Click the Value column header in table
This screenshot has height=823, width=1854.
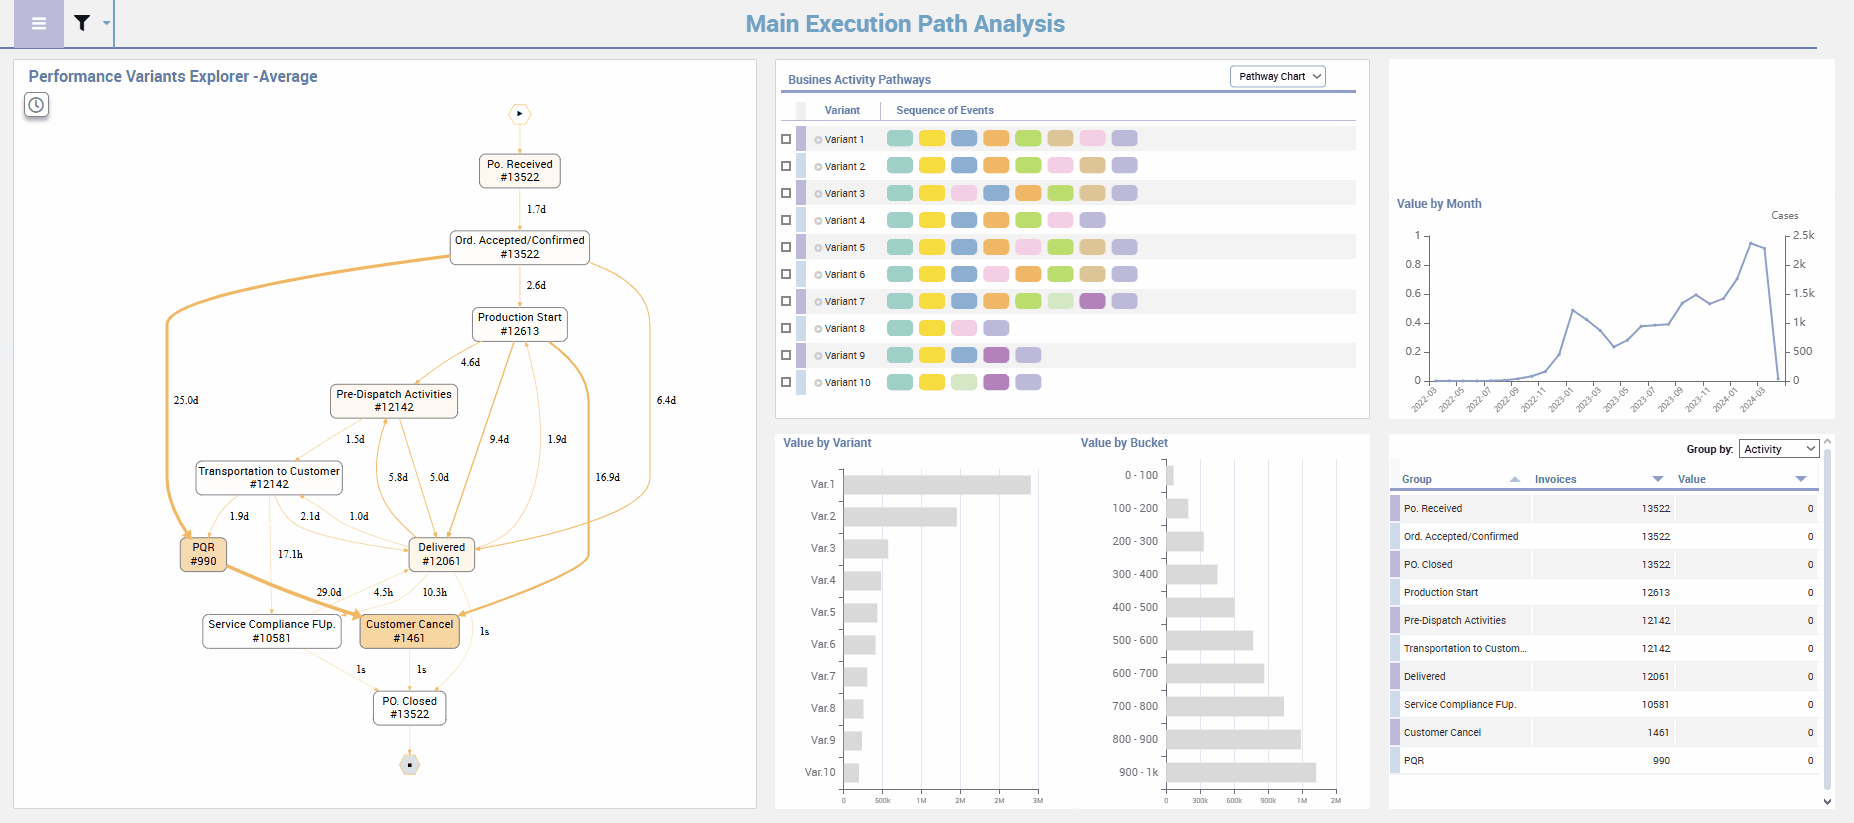pos(1692,479)
